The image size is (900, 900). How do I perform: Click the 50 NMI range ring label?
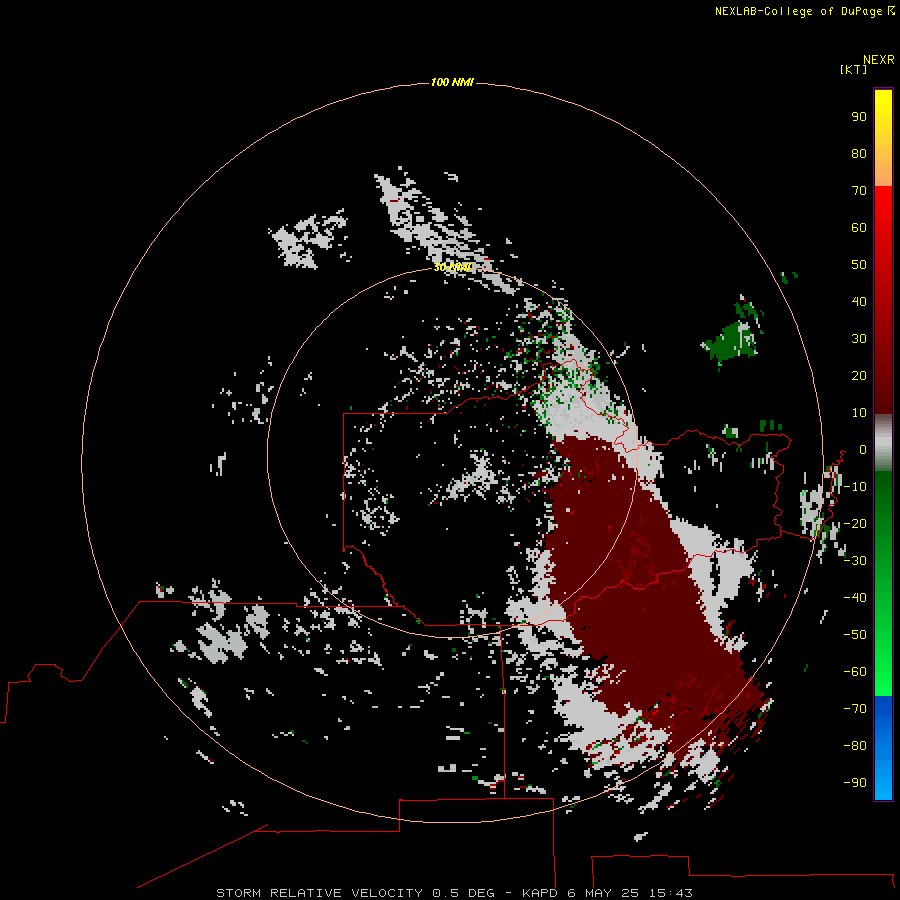(x=452, y=267)
